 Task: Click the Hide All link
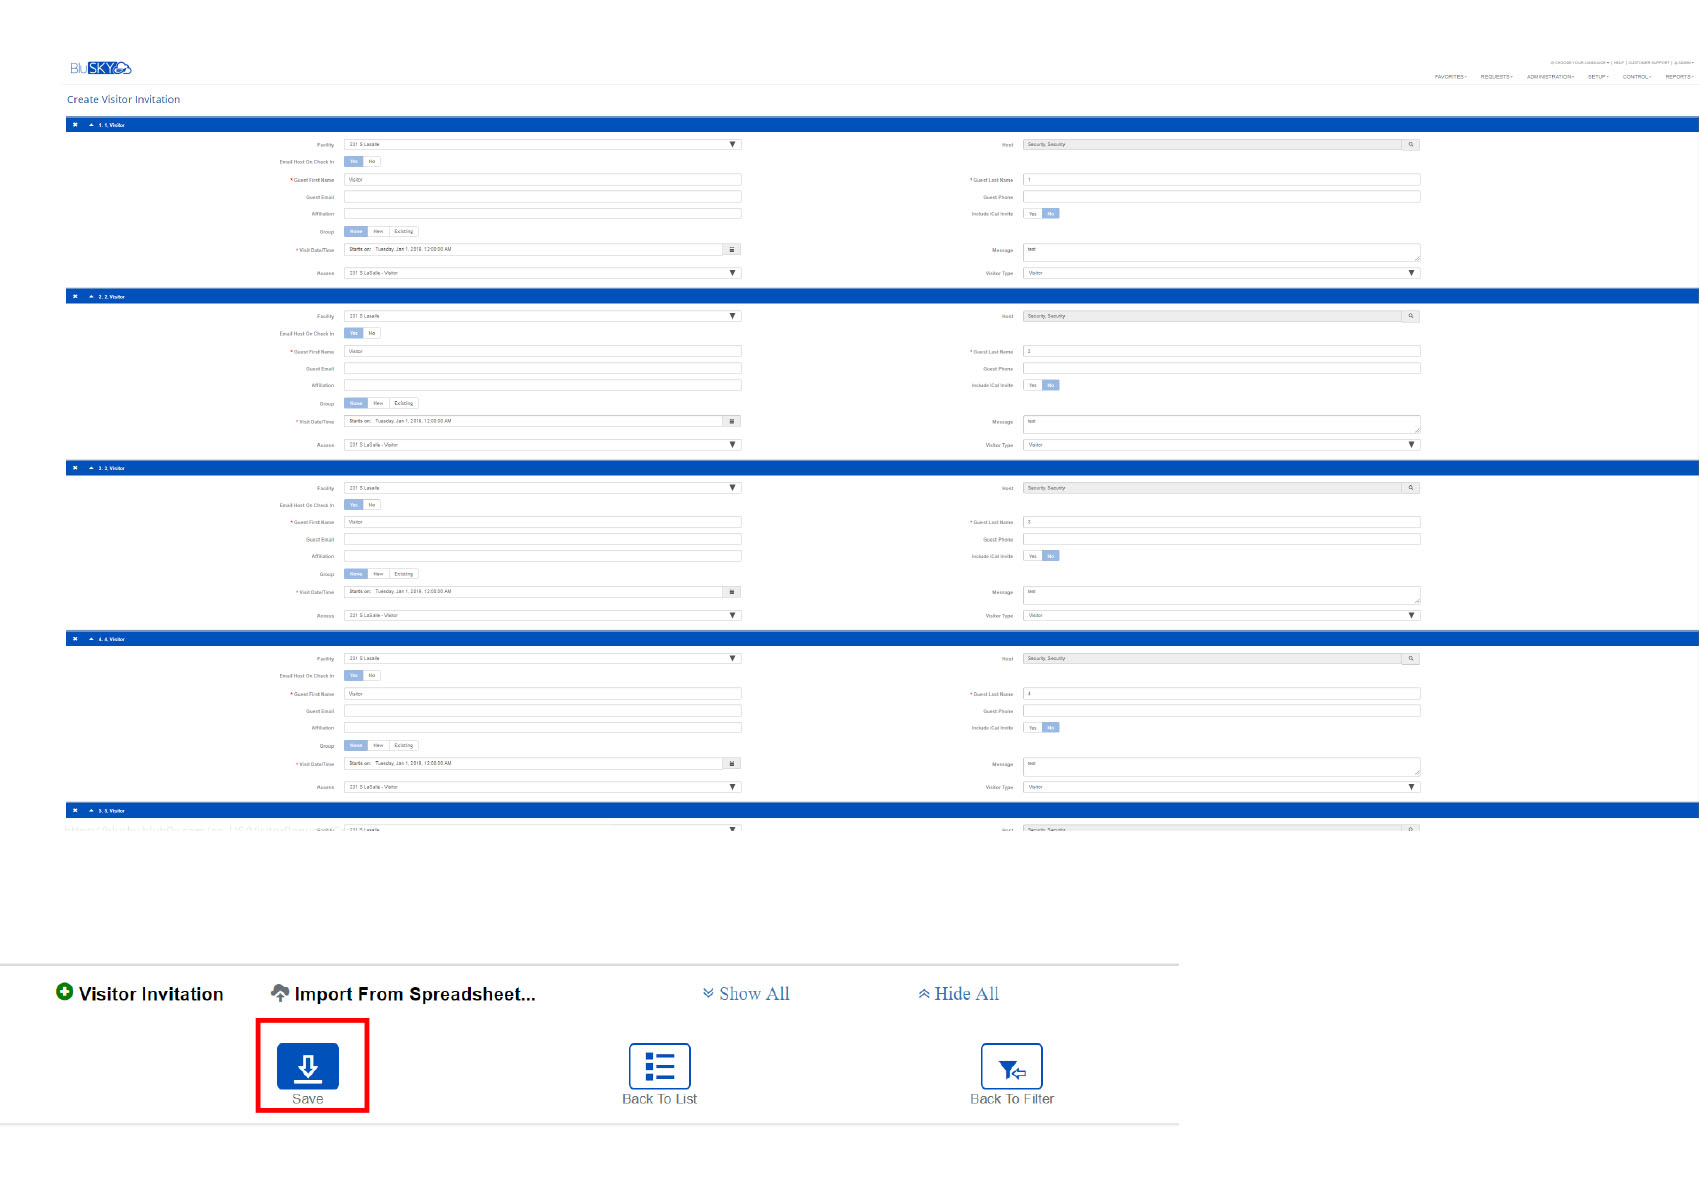click(958, 994)
